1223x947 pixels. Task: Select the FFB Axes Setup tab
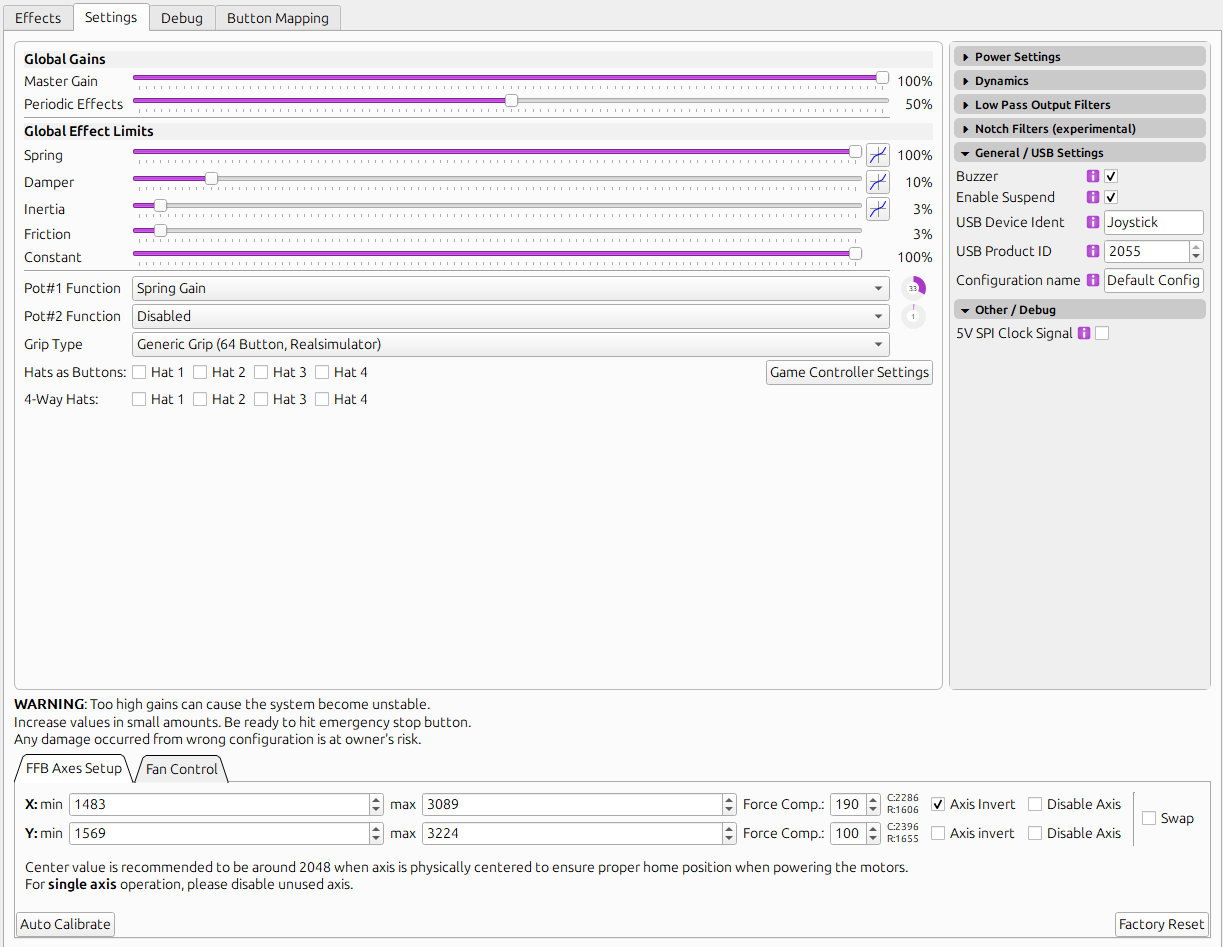pos(73,768)
